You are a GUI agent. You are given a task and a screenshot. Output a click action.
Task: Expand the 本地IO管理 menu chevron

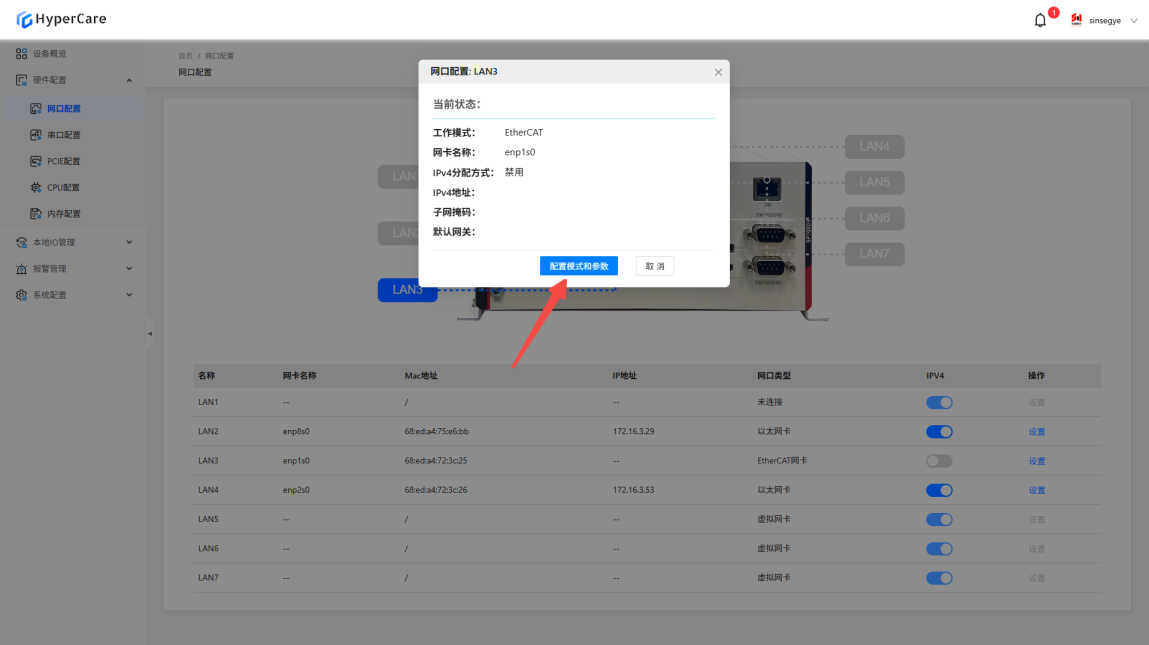(129, 243)
